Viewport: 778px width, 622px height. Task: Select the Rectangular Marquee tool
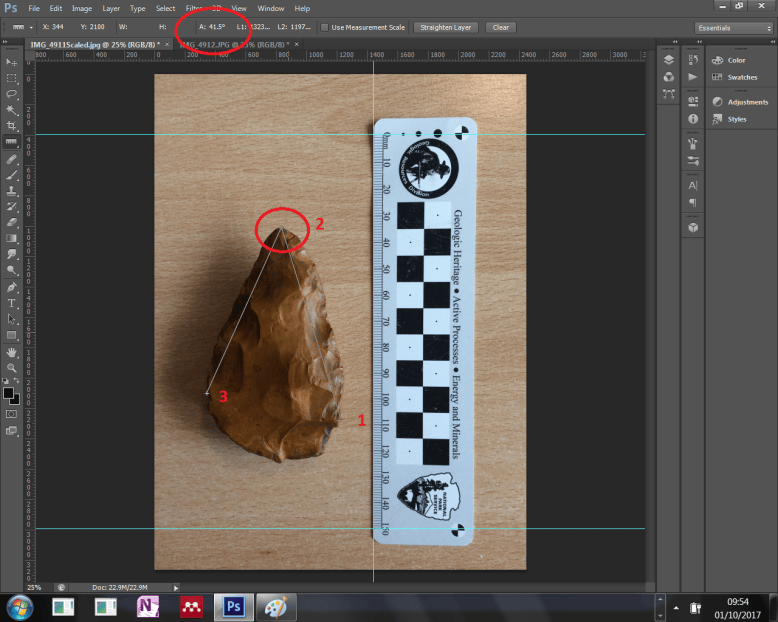(x=11, y=78)
